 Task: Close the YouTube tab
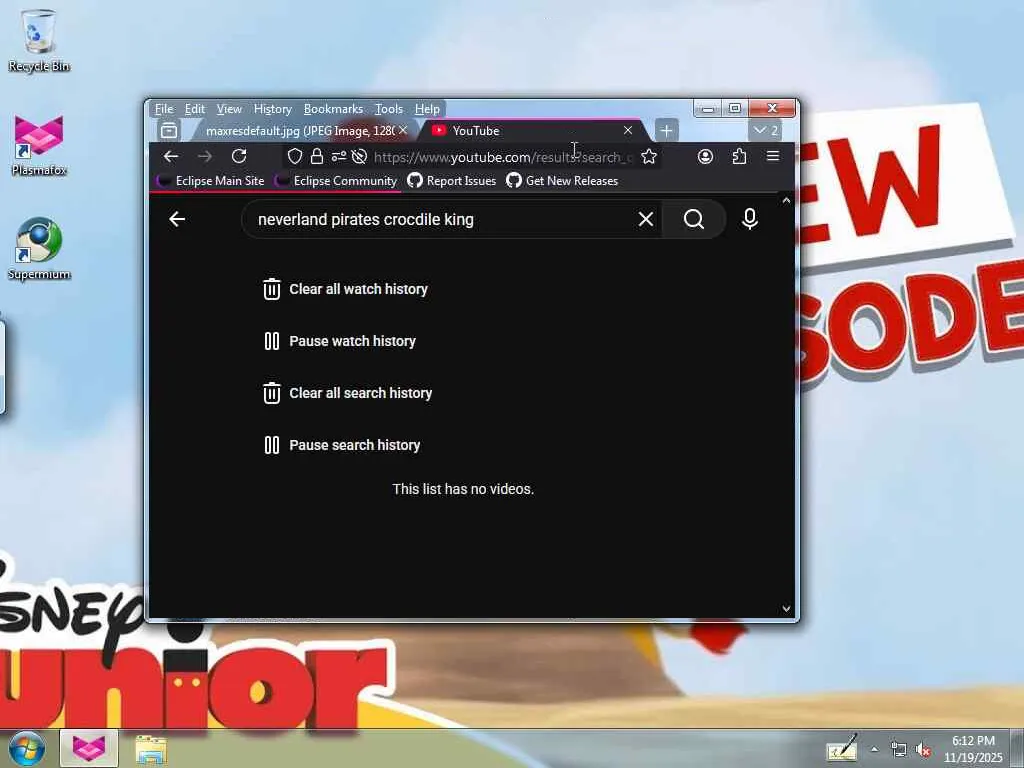[x=628, y=131]
